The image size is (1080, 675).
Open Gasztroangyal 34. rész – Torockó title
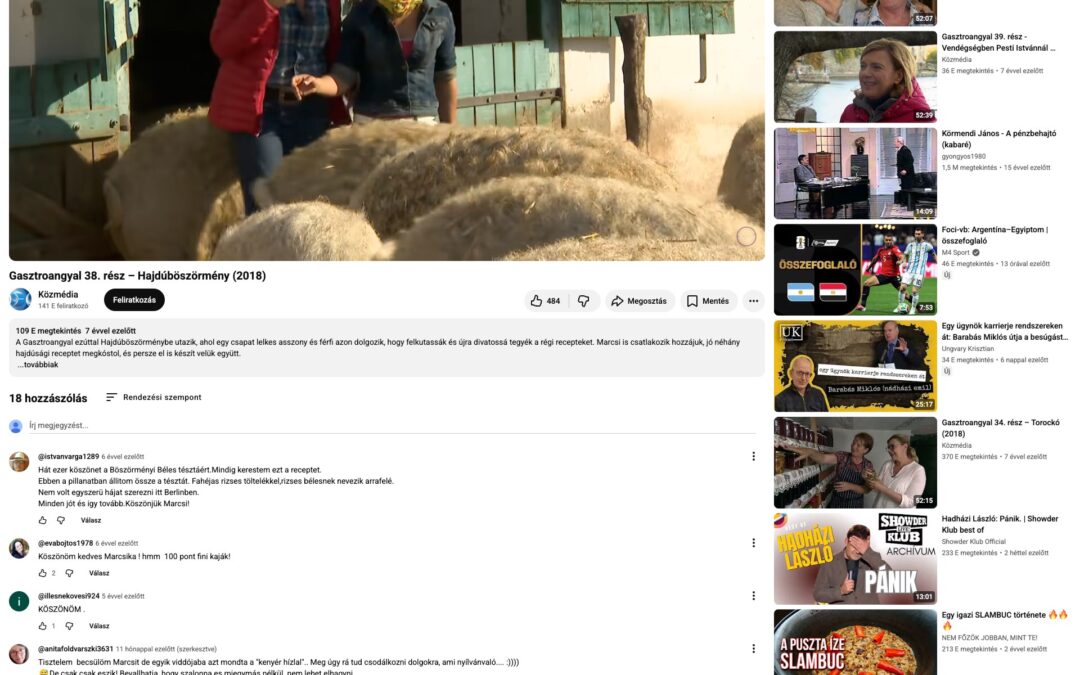[x=1001, y=428]
